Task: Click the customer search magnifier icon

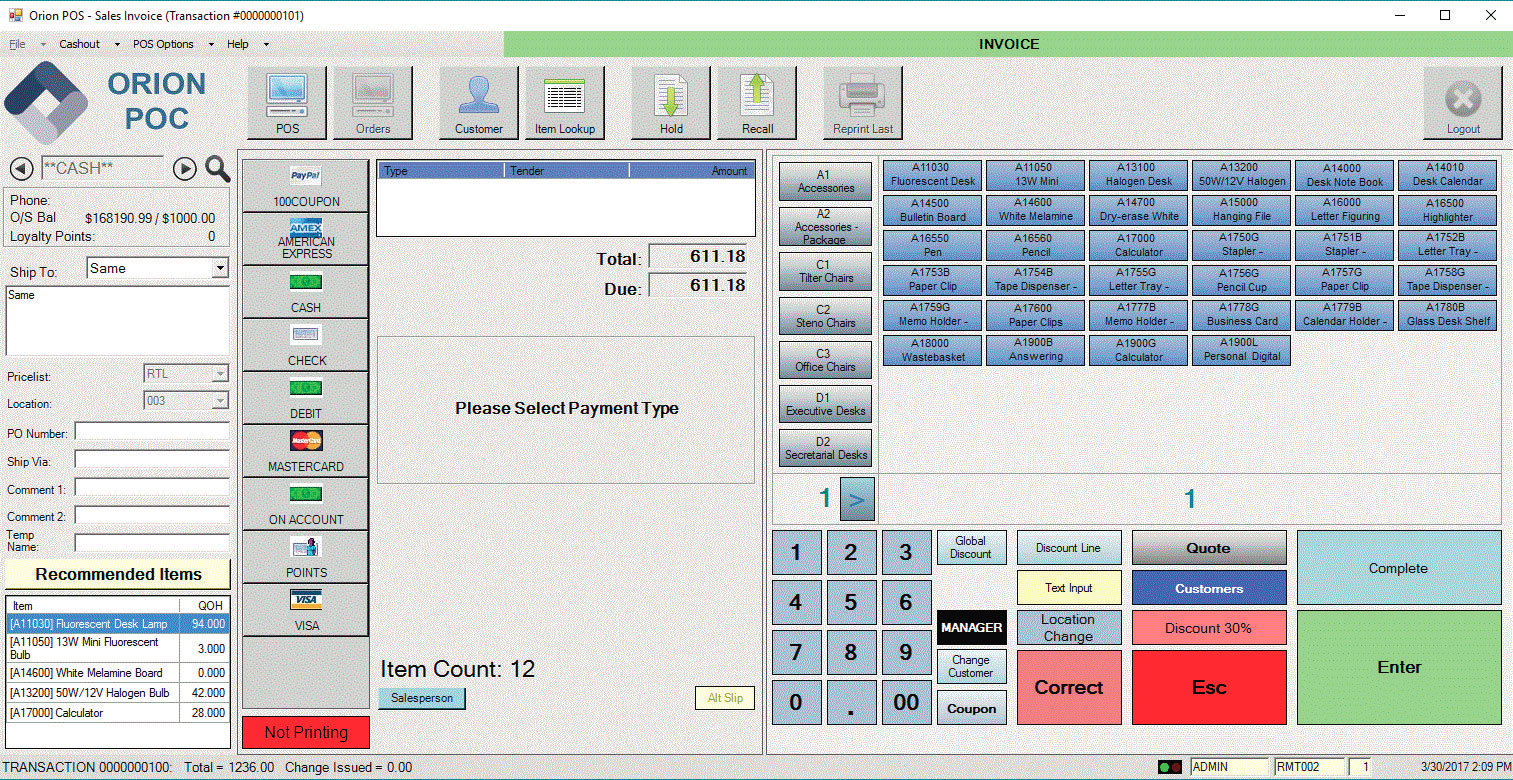Action: tap(218, 169)
